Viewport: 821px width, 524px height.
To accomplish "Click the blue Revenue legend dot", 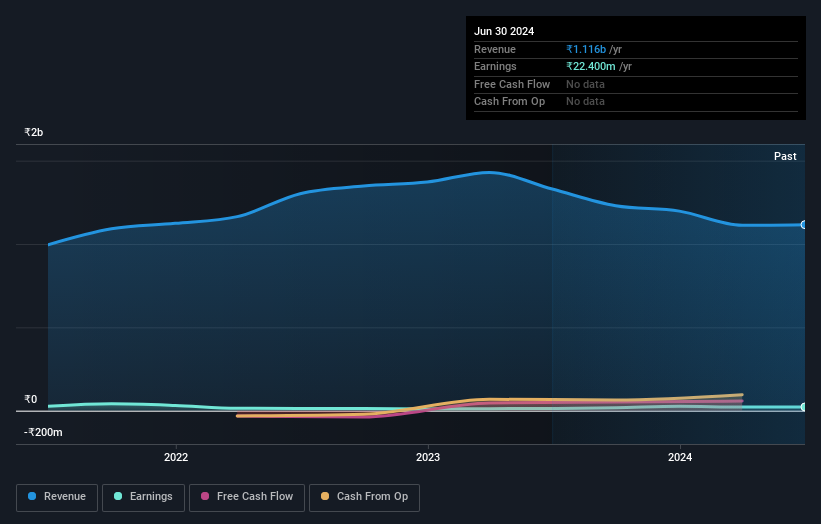I will coord(32,496).
